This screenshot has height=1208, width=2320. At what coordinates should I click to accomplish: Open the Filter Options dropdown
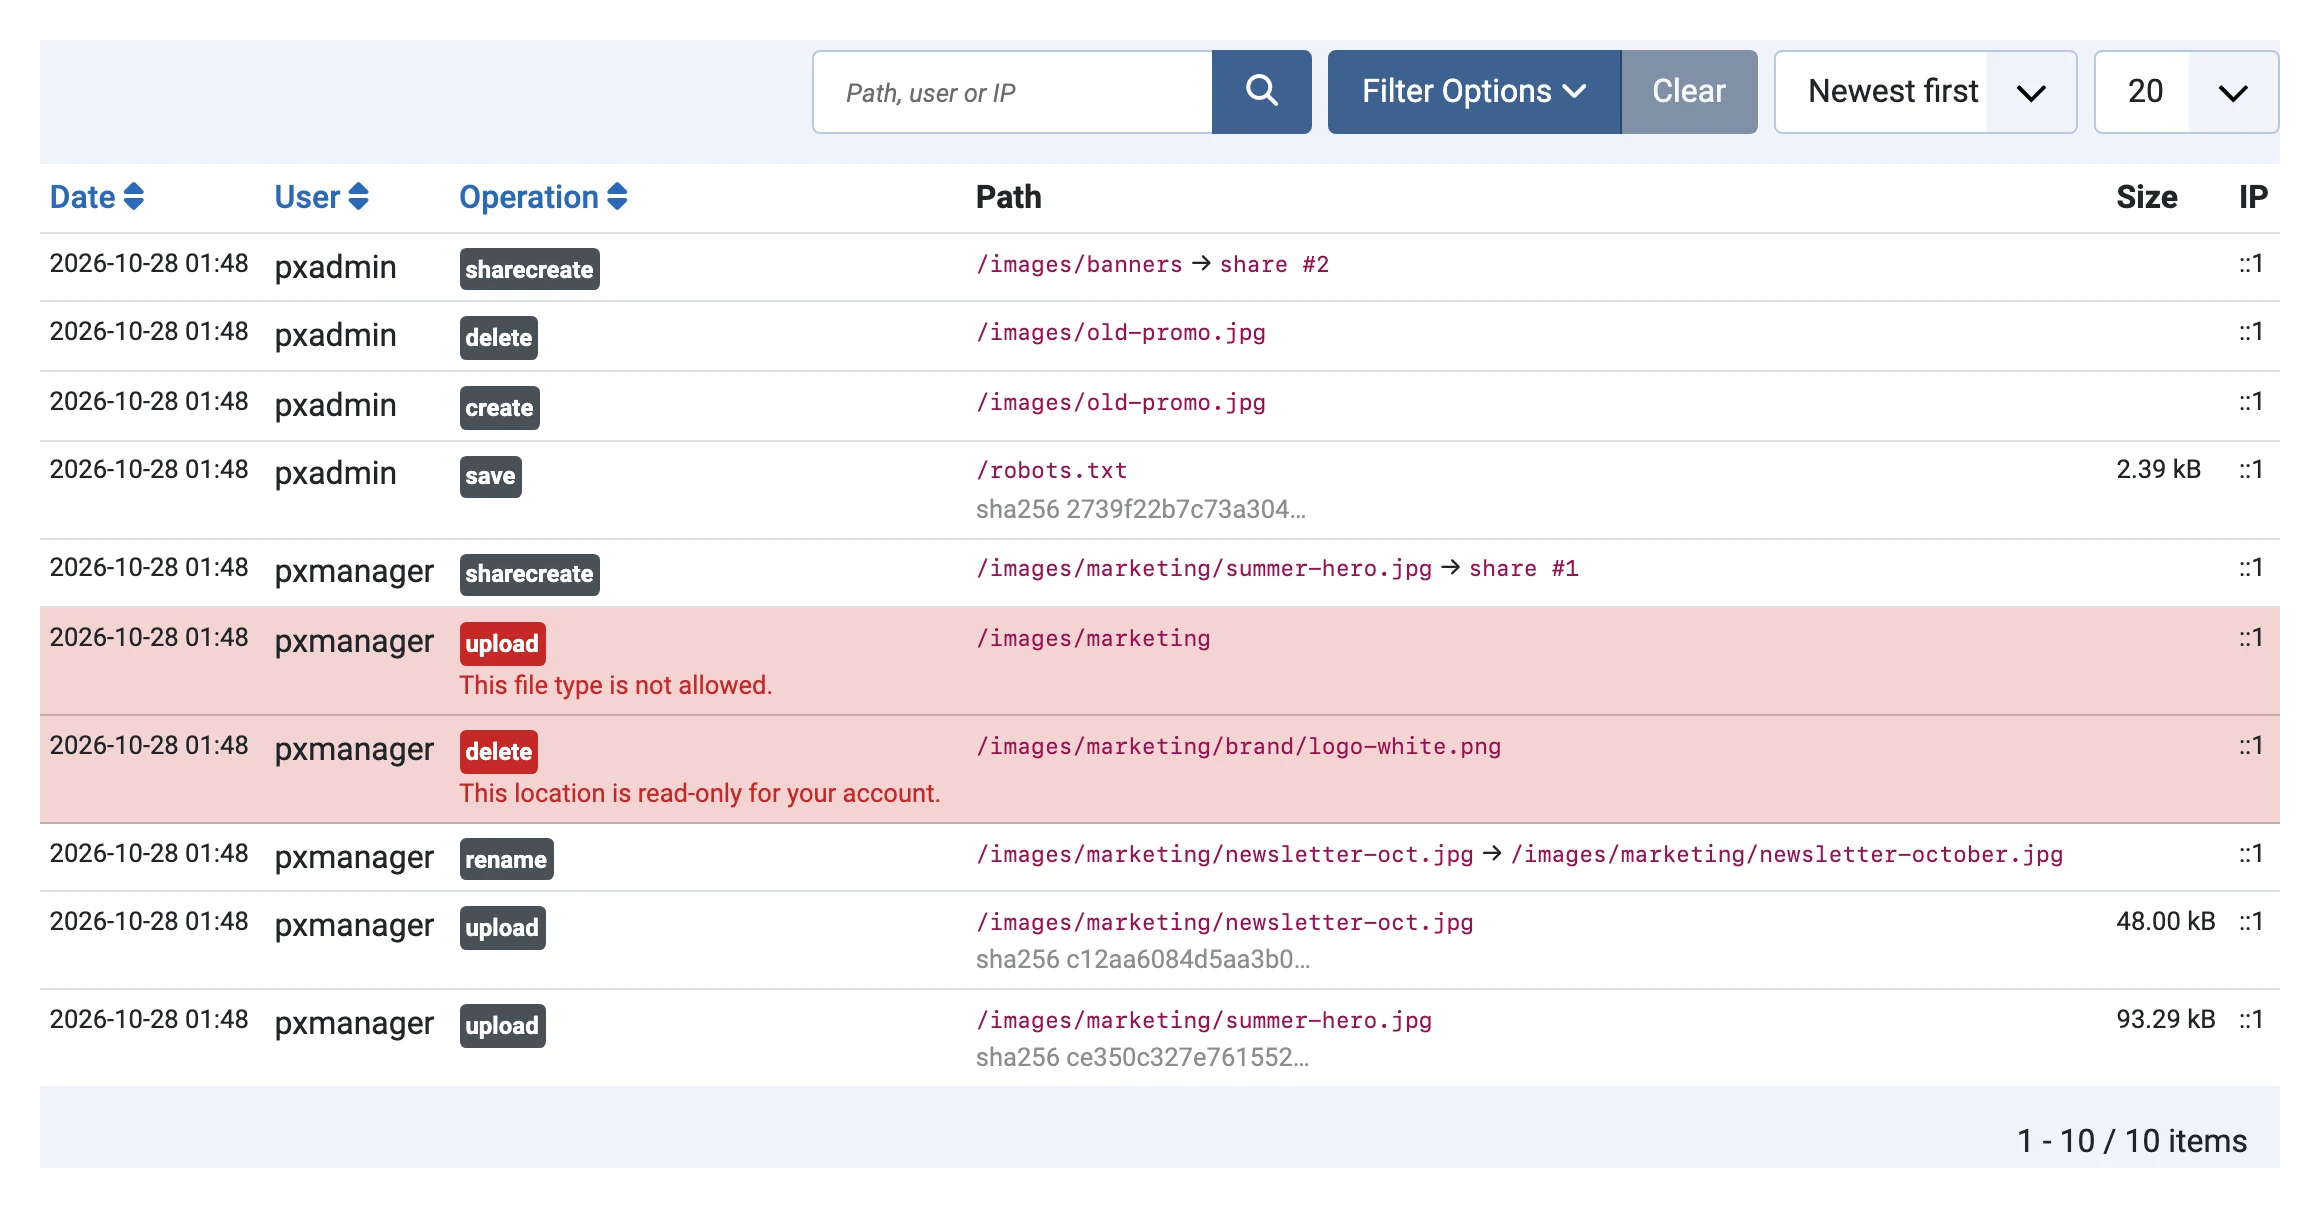[x=1474, y=92]
